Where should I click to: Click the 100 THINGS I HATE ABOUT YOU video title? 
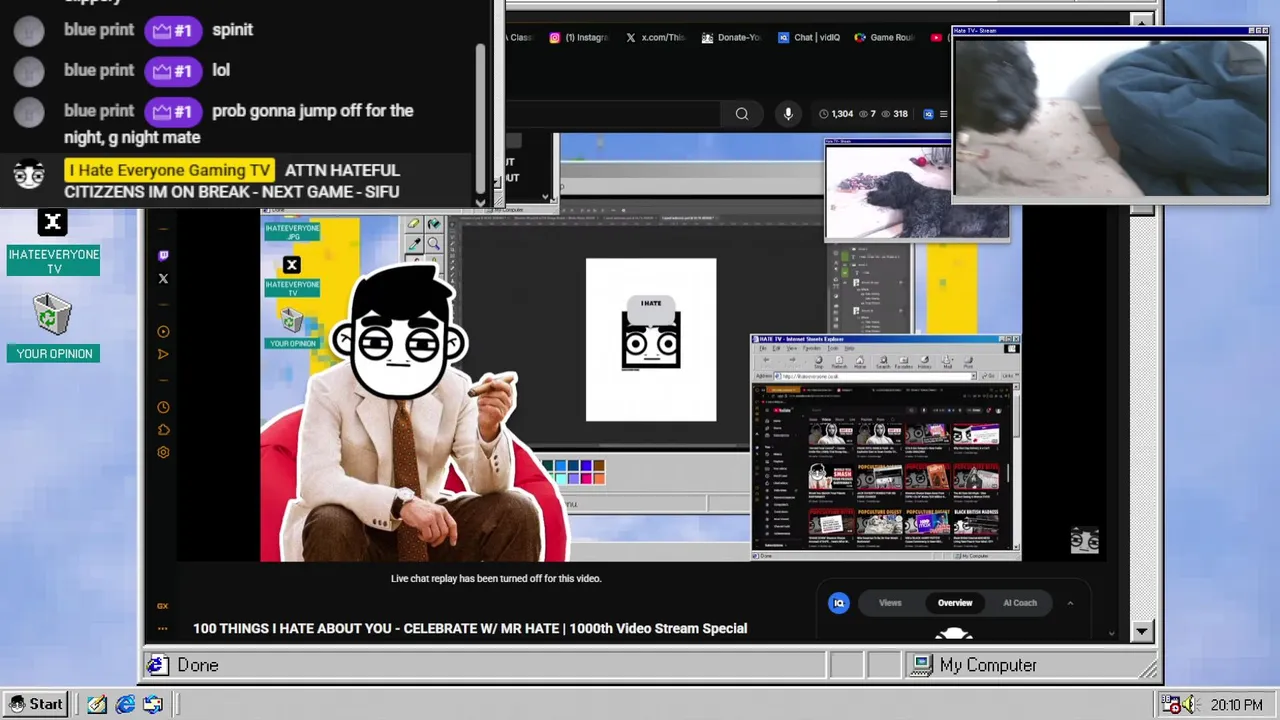(x=470, y=629)
